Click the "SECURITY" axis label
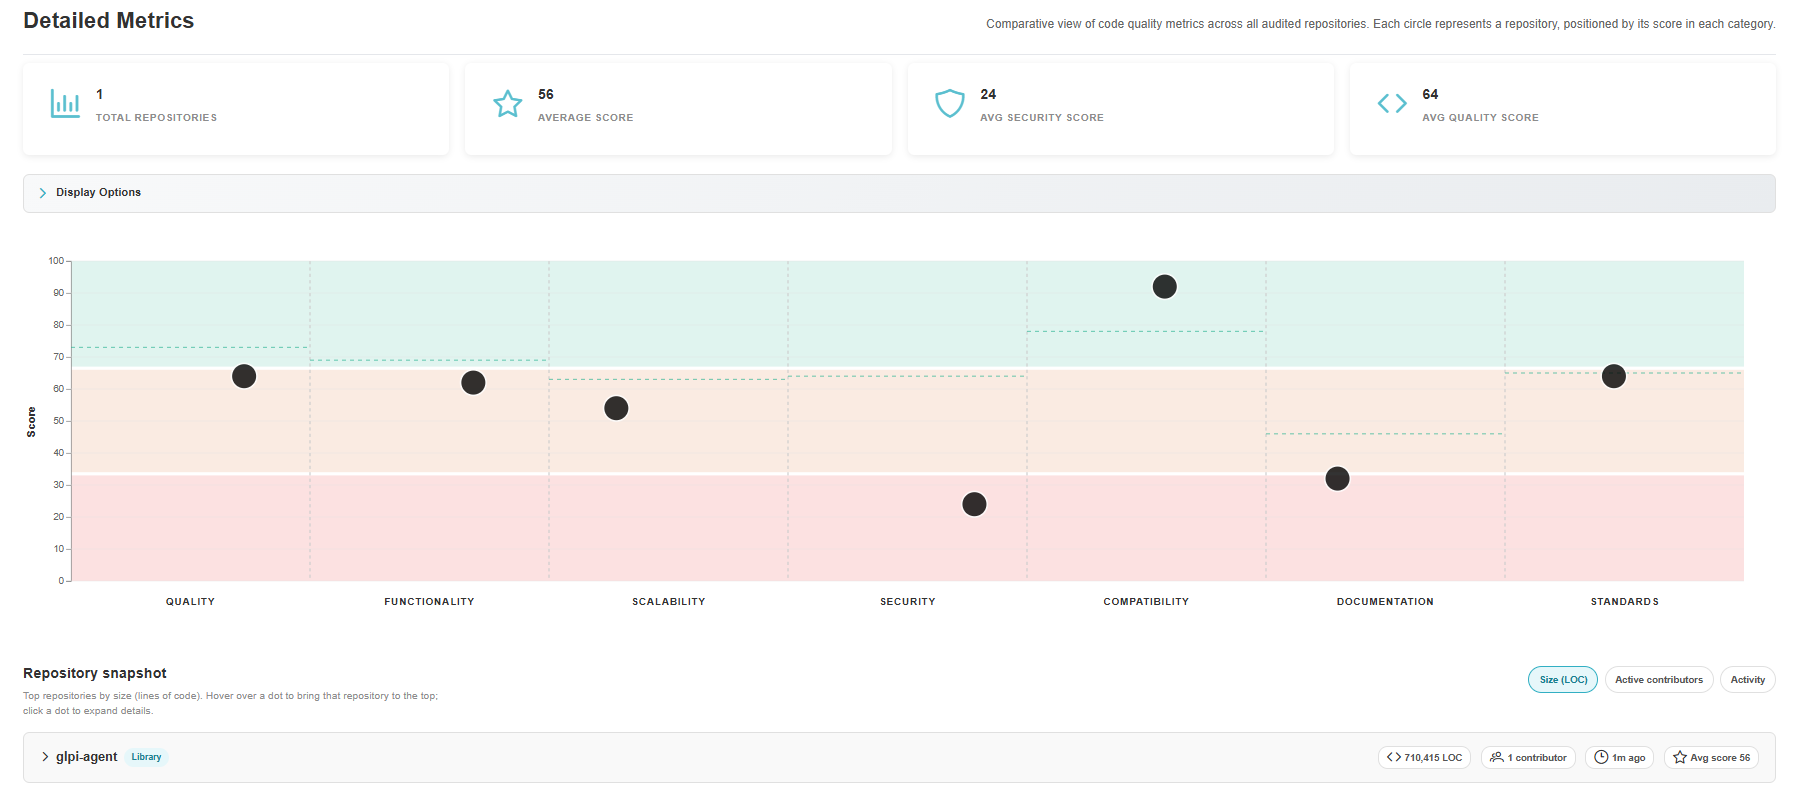This screenshot has height=797, width=1794. (908, 602)
